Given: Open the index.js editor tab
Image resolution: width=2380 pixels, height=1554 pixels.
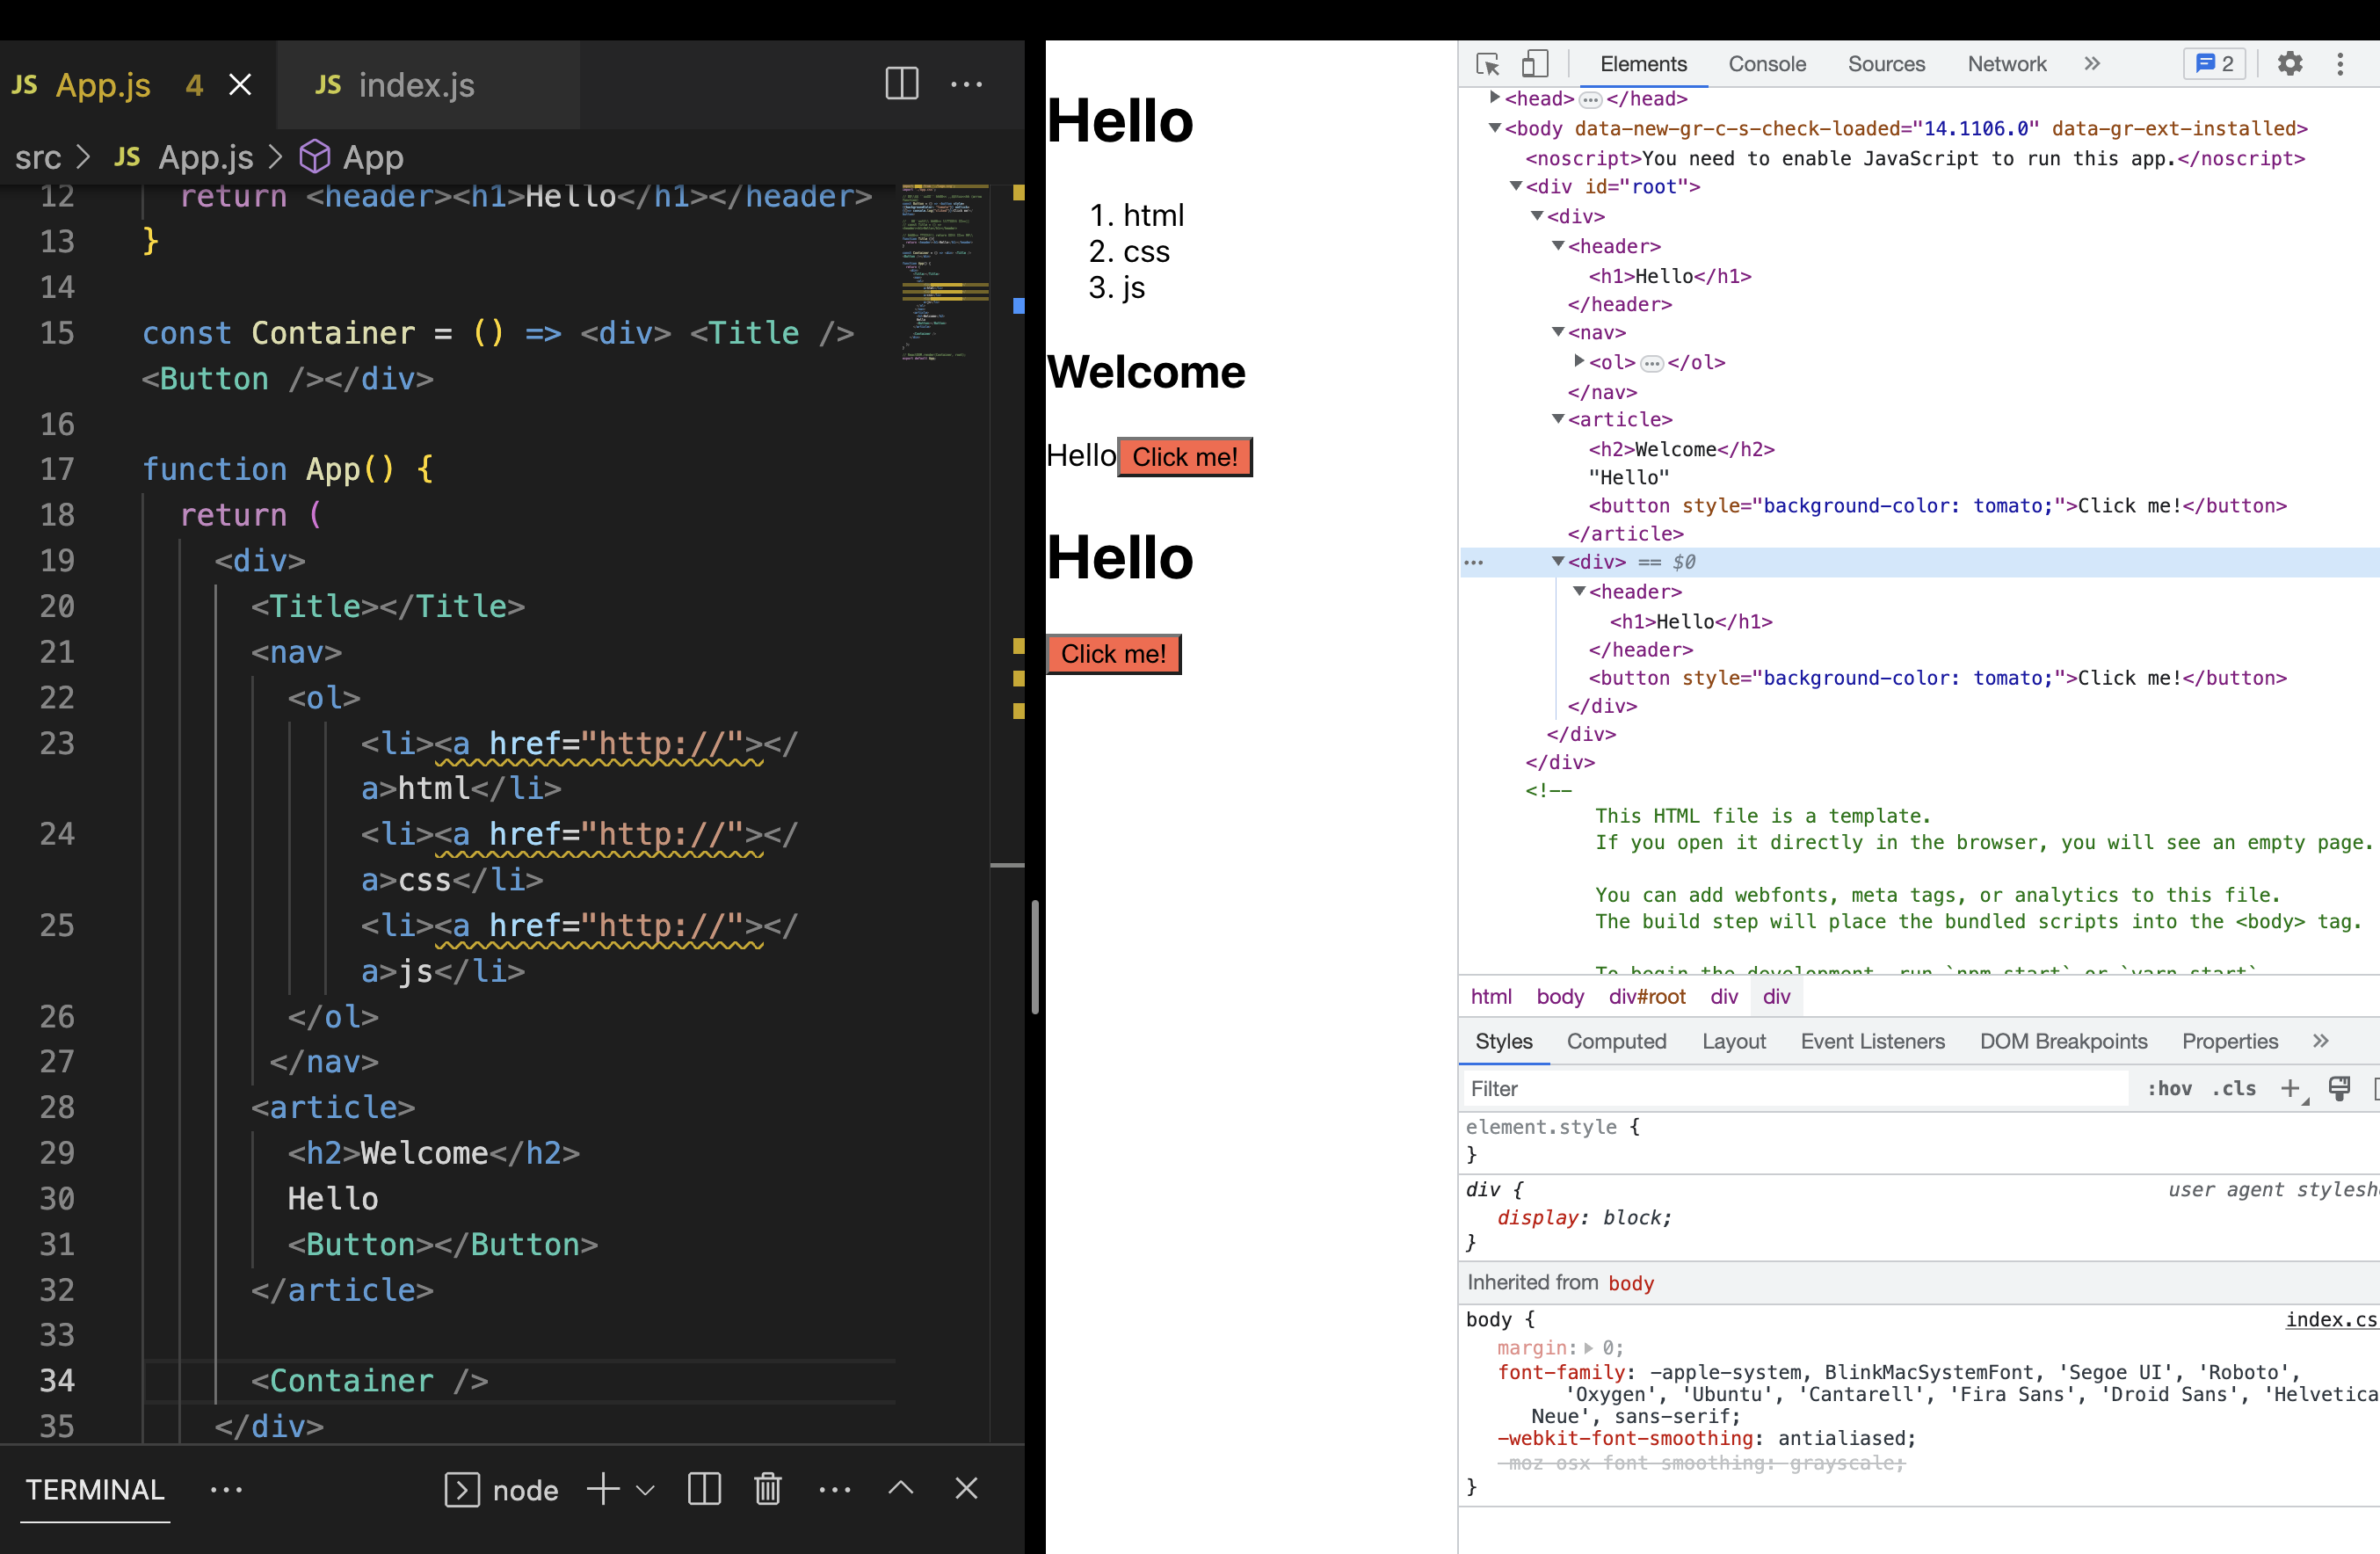Looking at the screenshot, I should (415, 85).
